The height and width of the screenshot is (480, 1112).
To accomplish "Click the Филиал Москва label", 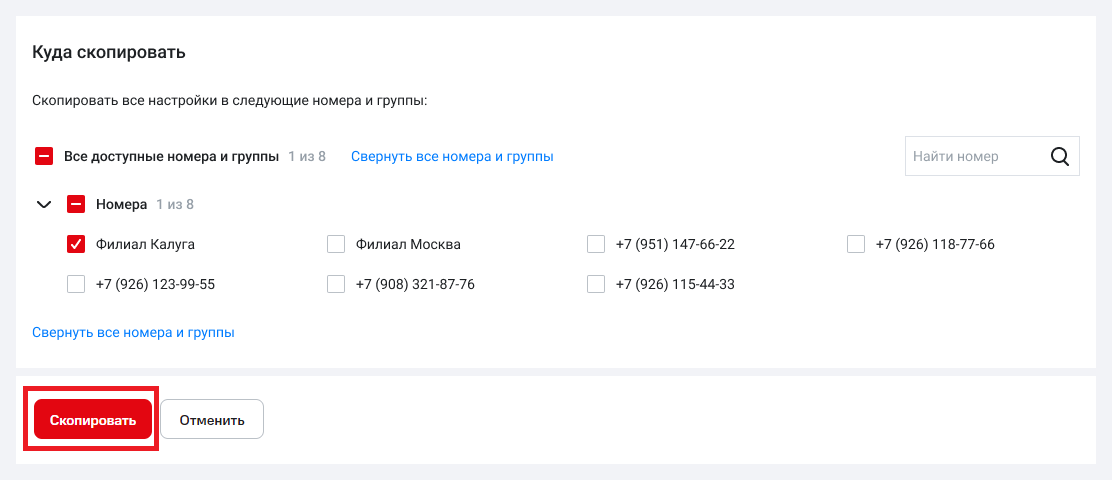I will pos(408,244).
